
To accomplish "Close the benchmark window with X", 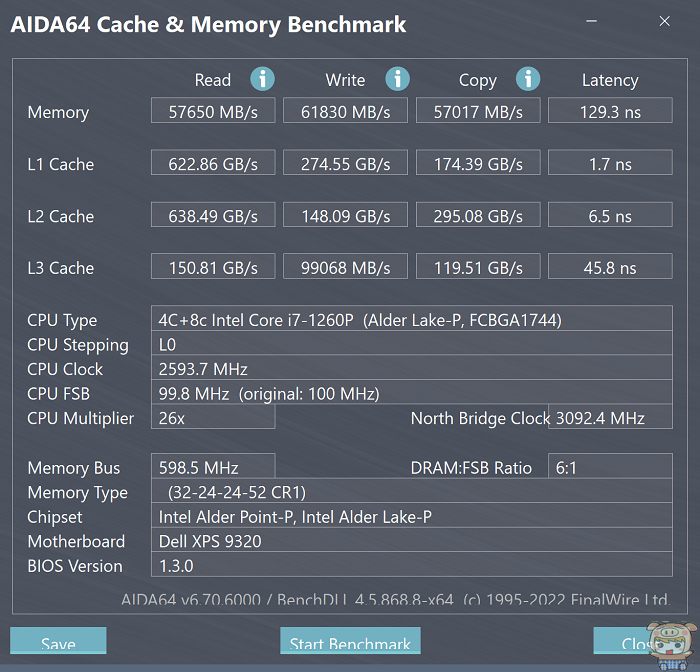I will pyautogui.click(x=666, y=20).
